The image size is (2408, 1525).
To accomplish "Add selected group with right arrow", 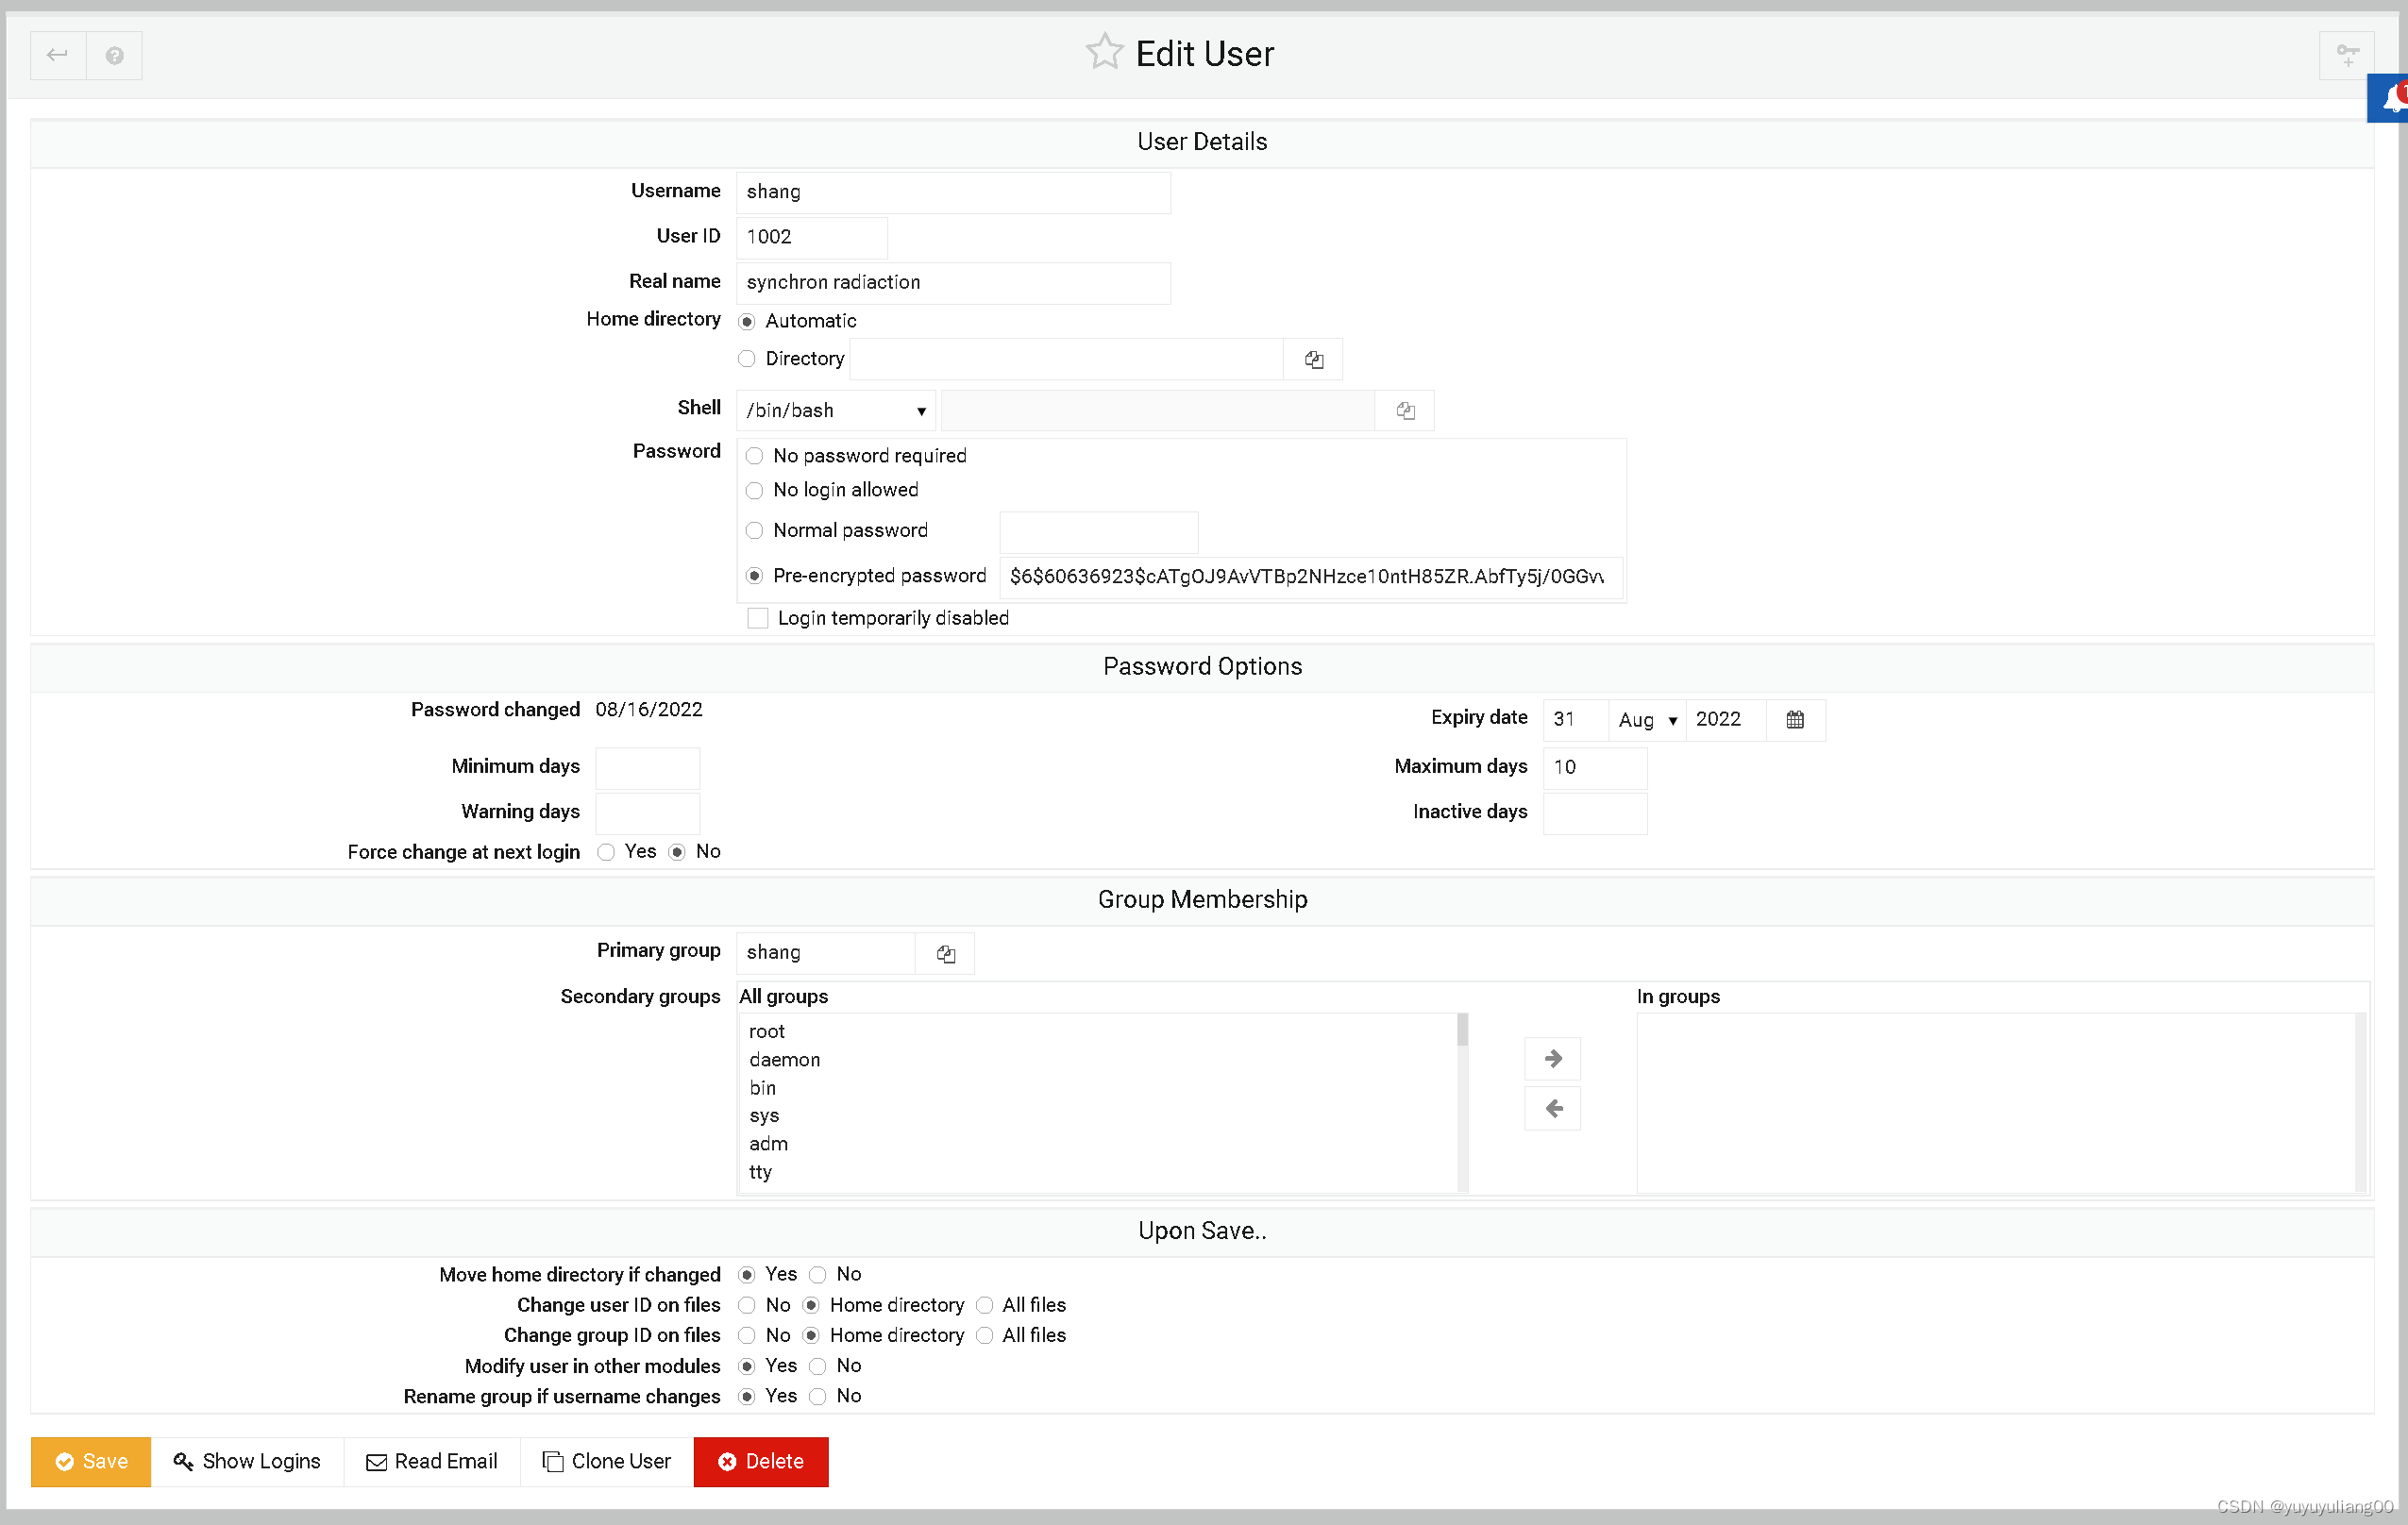I will click(x=1552, y=1058).
